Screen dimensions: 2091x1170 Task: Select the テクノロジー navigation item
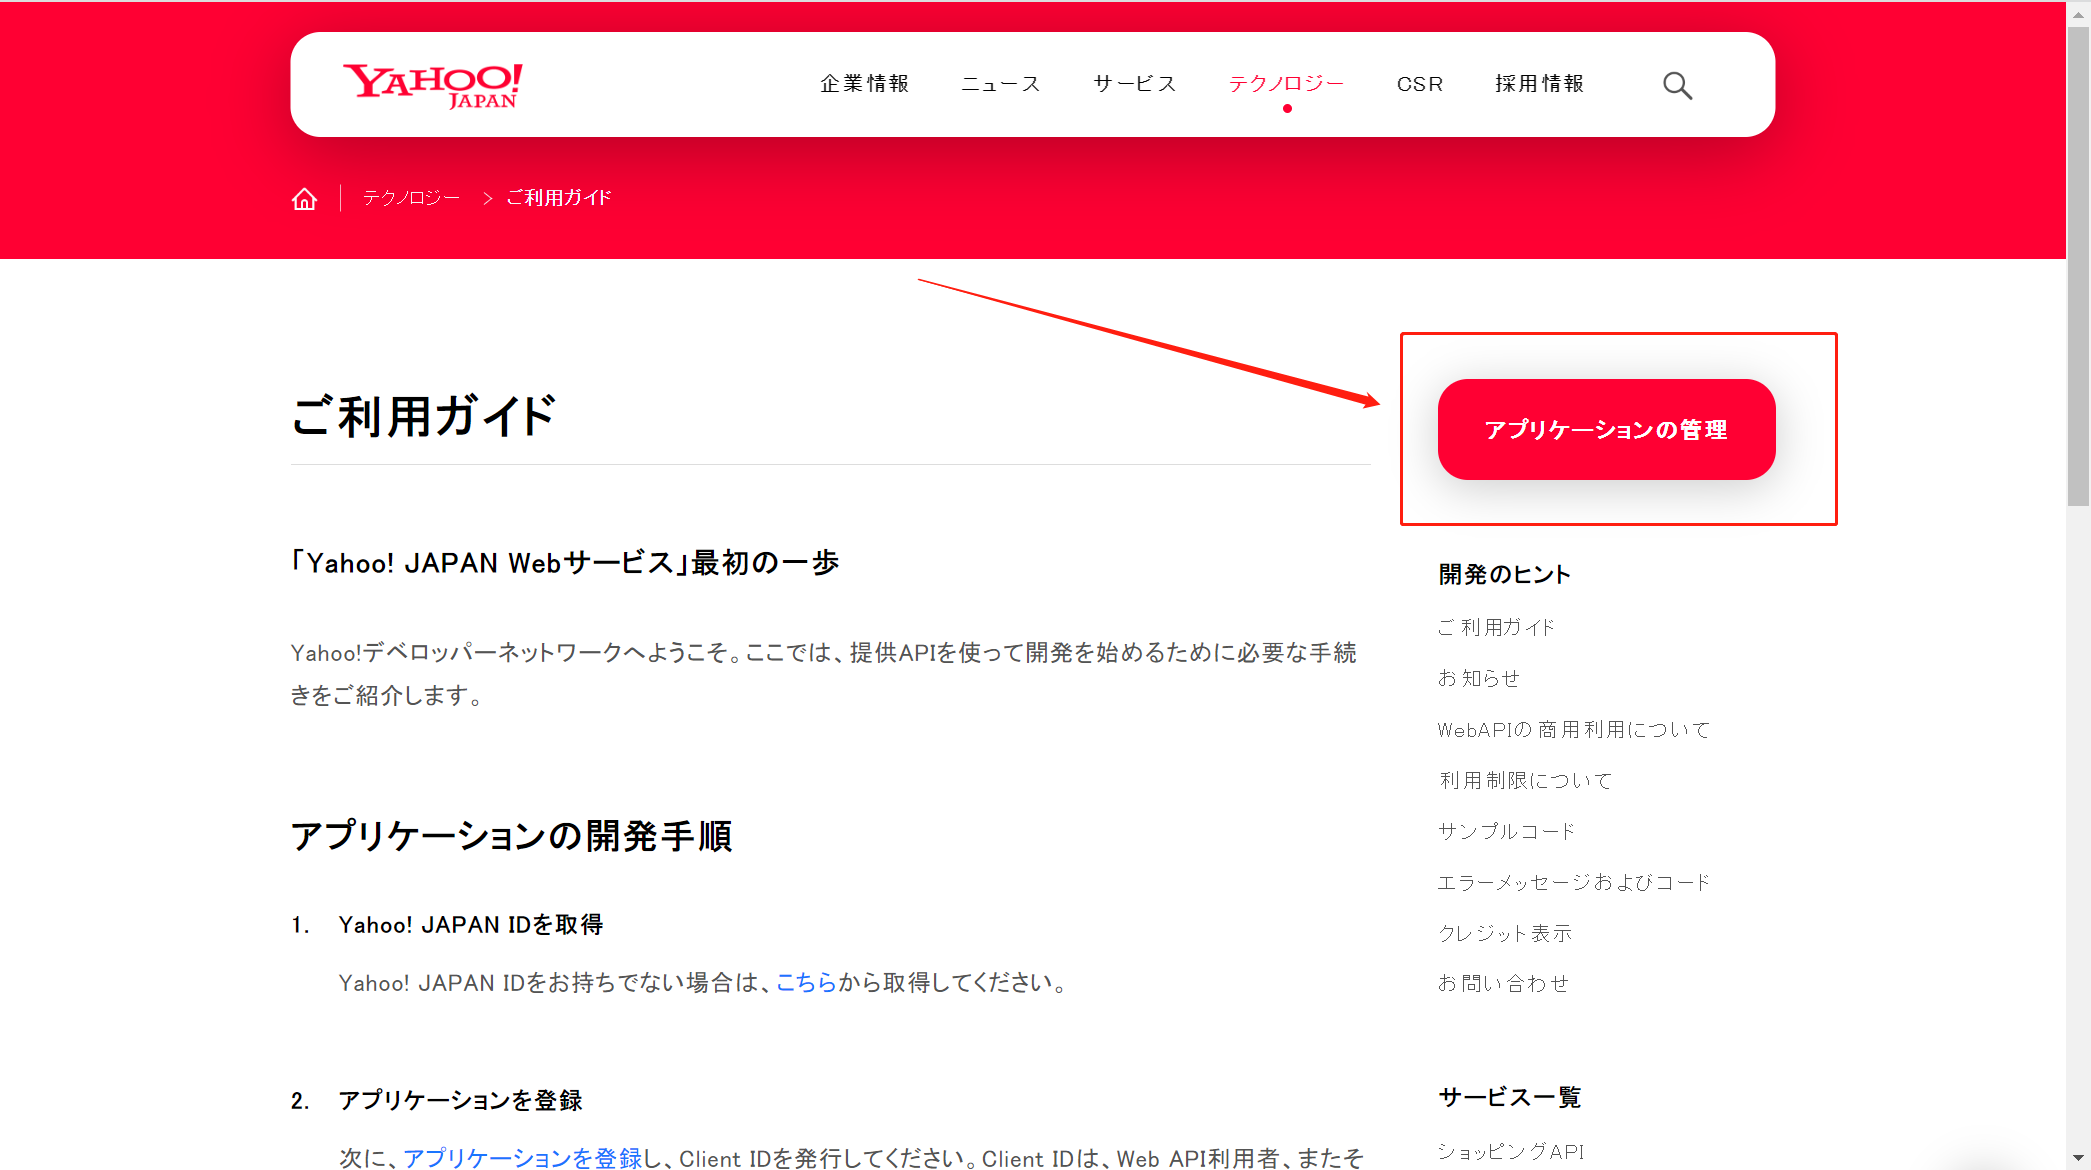(x=1286, y=84)
